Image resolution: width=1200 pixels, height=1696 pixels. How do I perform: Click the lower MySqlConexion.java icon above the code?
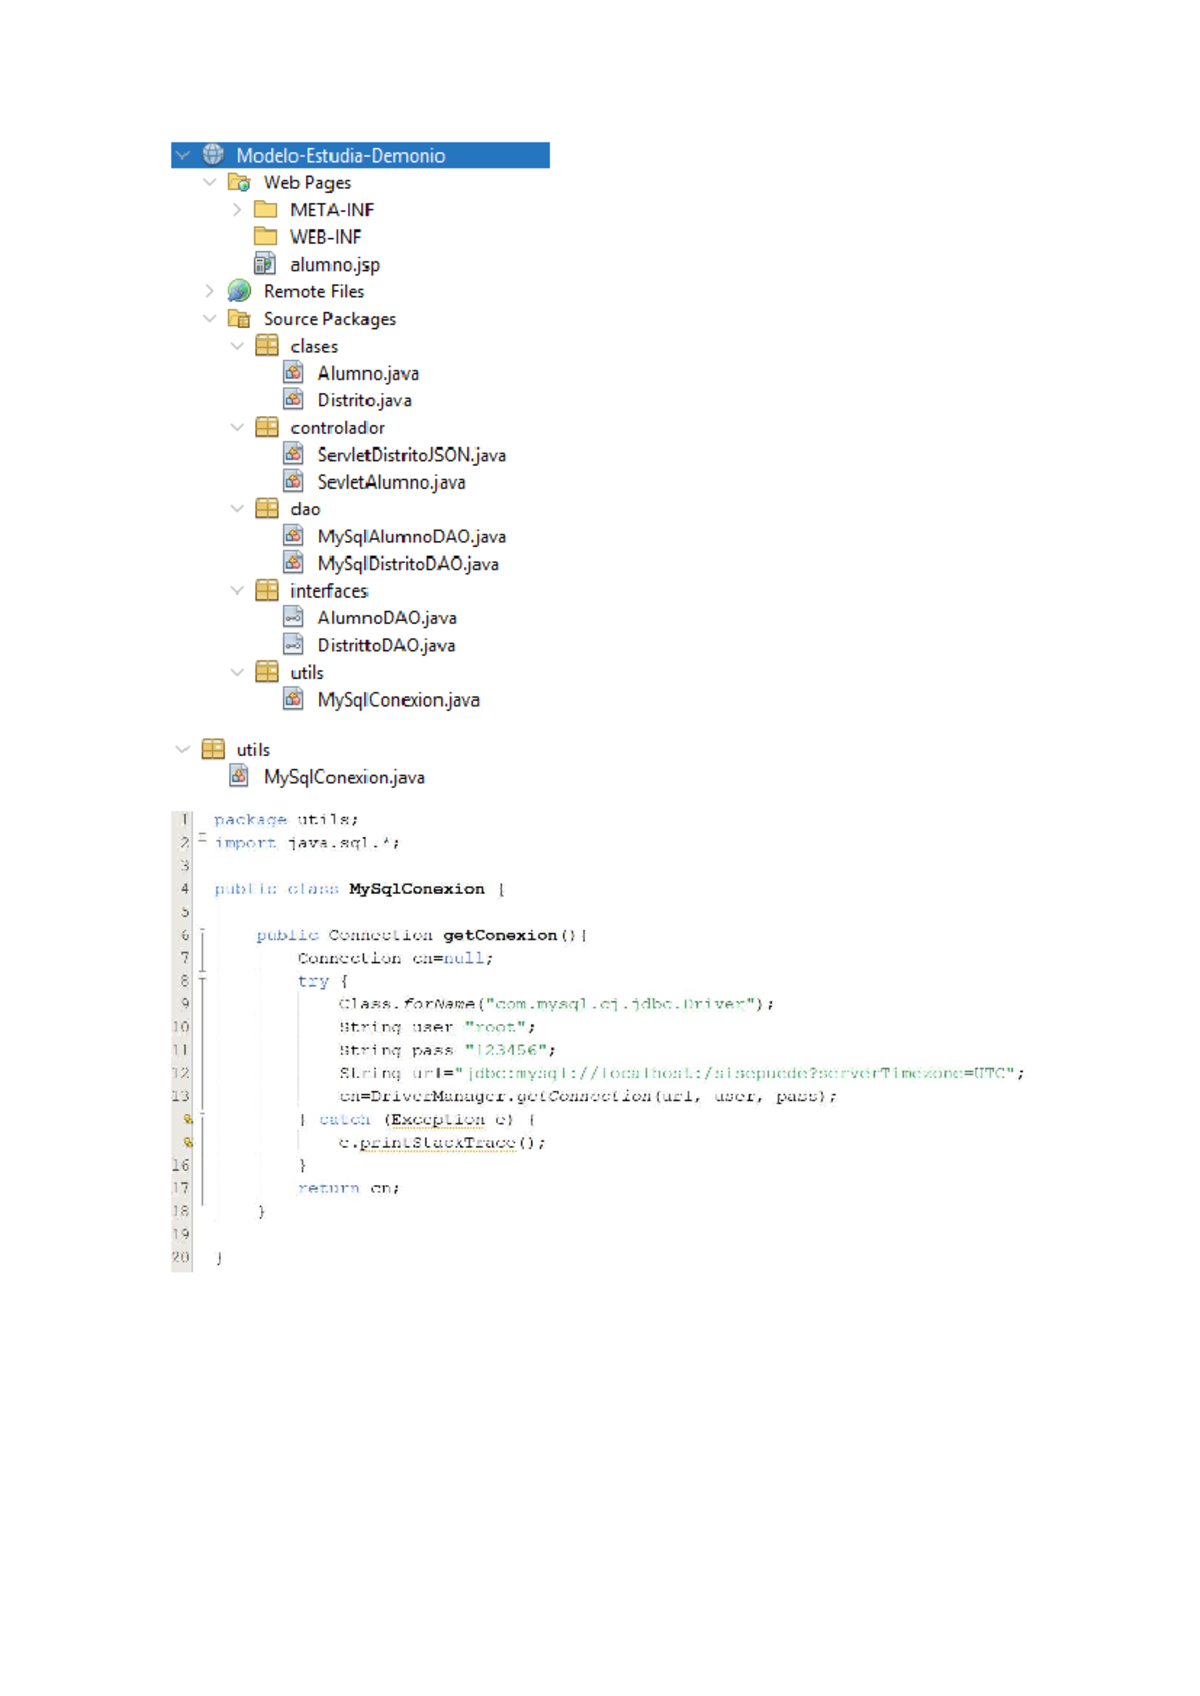(x=239, y=776)
